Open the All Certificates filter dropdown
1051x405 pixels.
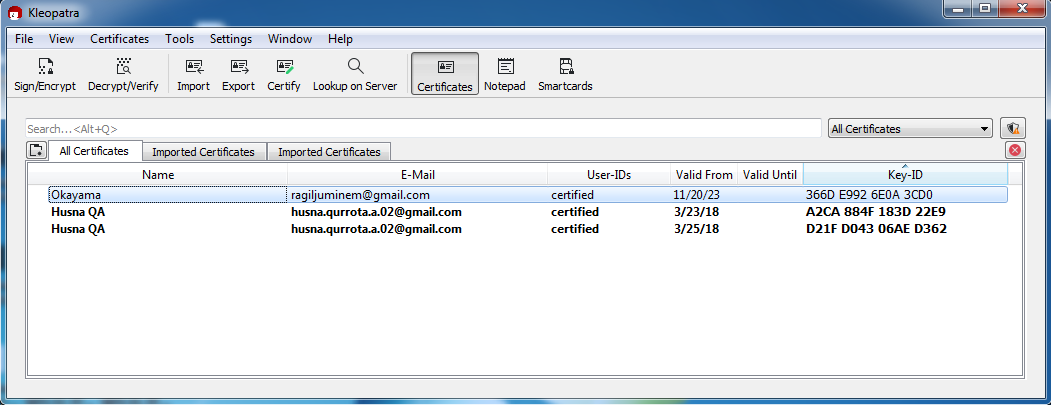click(x=910, y=129)
